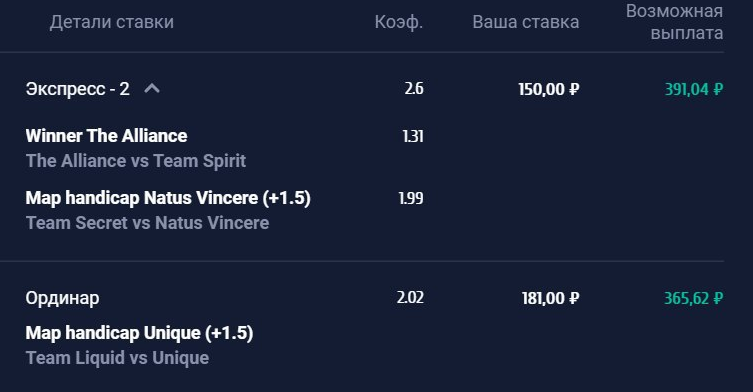Open Map handicap Natus Vincere (+1.5) selection
The width and height of the screenshot is (753, 392).
click(168, 198)
